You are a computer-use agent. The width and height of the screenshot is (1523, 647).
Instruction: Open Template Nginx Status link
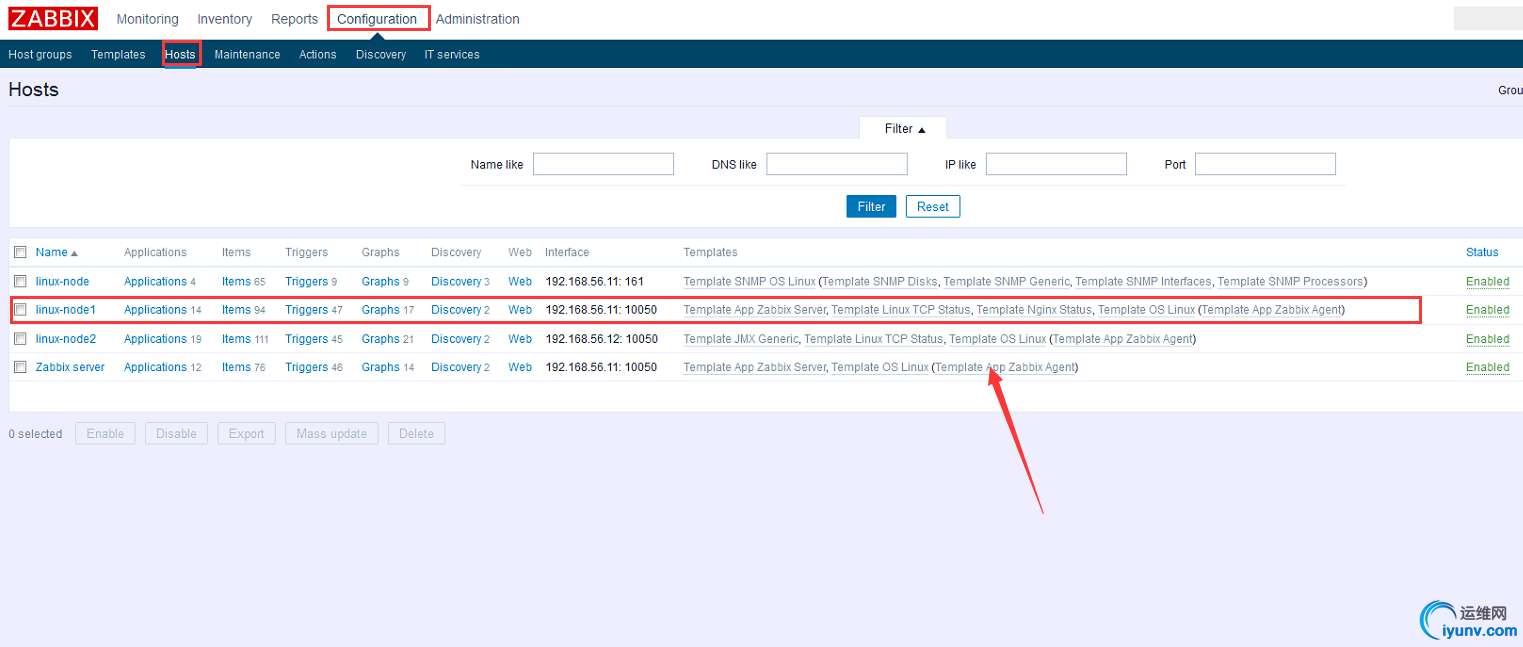pos(1034,310)
